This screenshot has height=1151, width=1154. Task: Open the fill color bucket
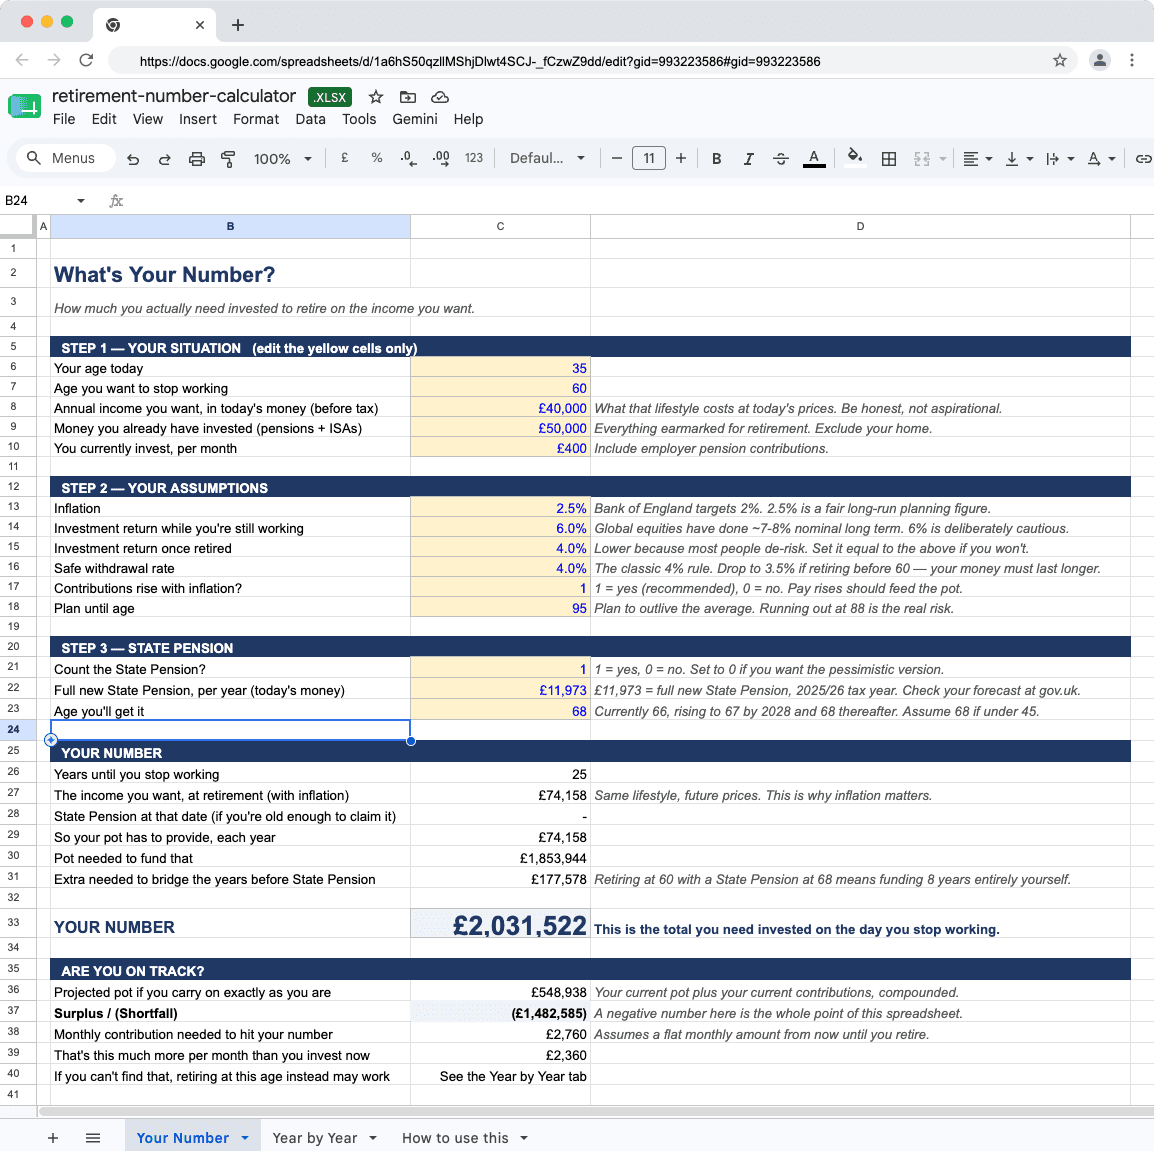tap(854, 157)
